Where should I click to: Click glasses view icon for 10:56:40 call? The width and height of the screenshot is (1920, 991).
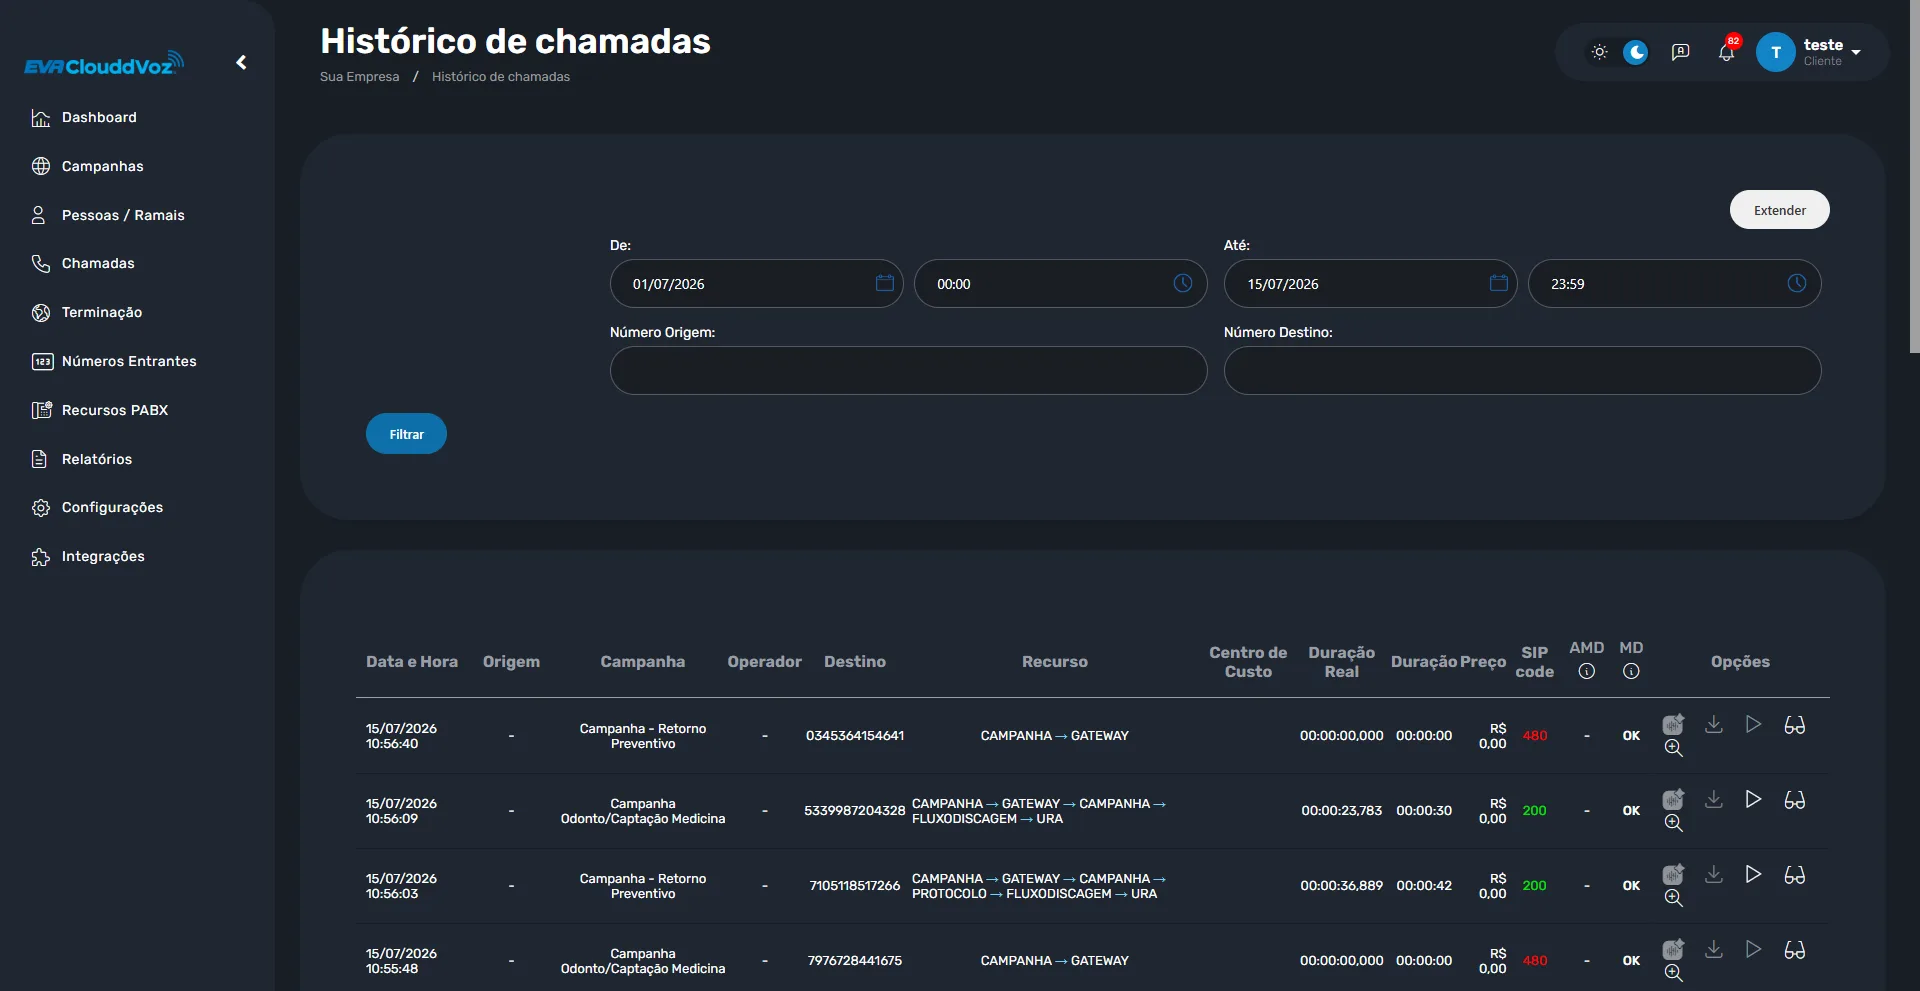[x=1795, y=725]
